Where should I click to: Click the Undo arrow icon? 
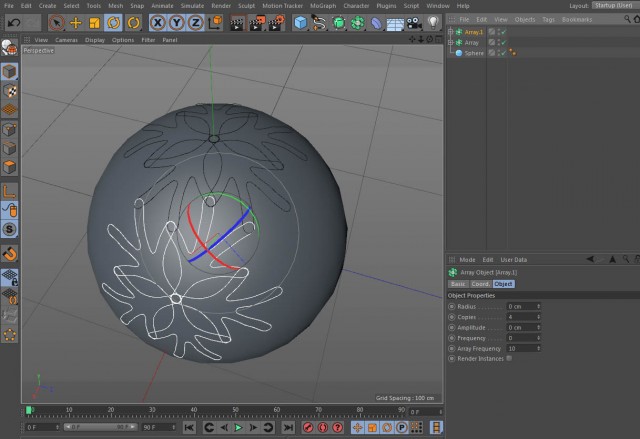coord(14,23)
